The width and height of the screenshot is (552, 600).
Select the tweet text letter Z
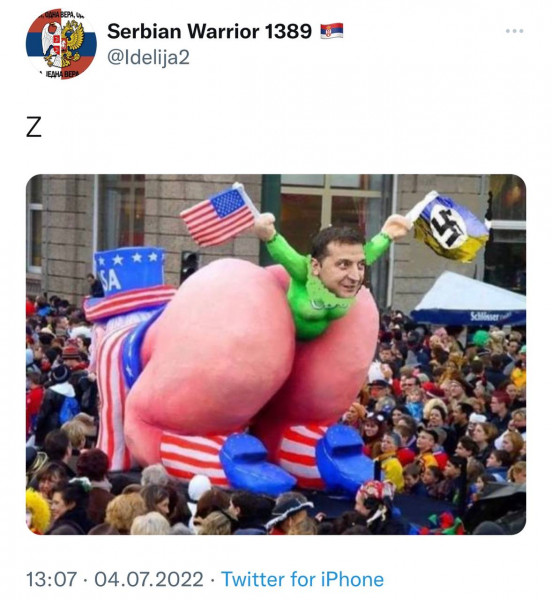click(x=34, y=127)
